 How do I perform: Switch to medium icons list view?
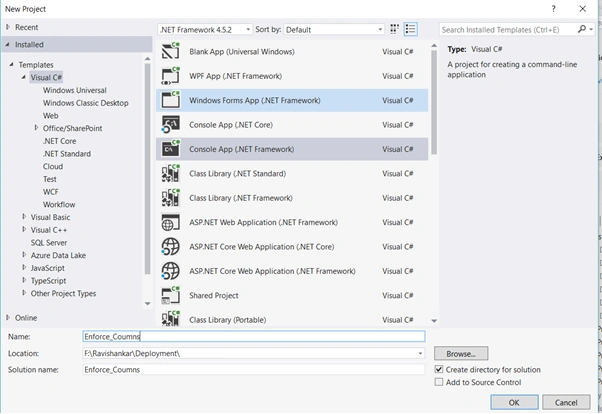pos(410,29)
